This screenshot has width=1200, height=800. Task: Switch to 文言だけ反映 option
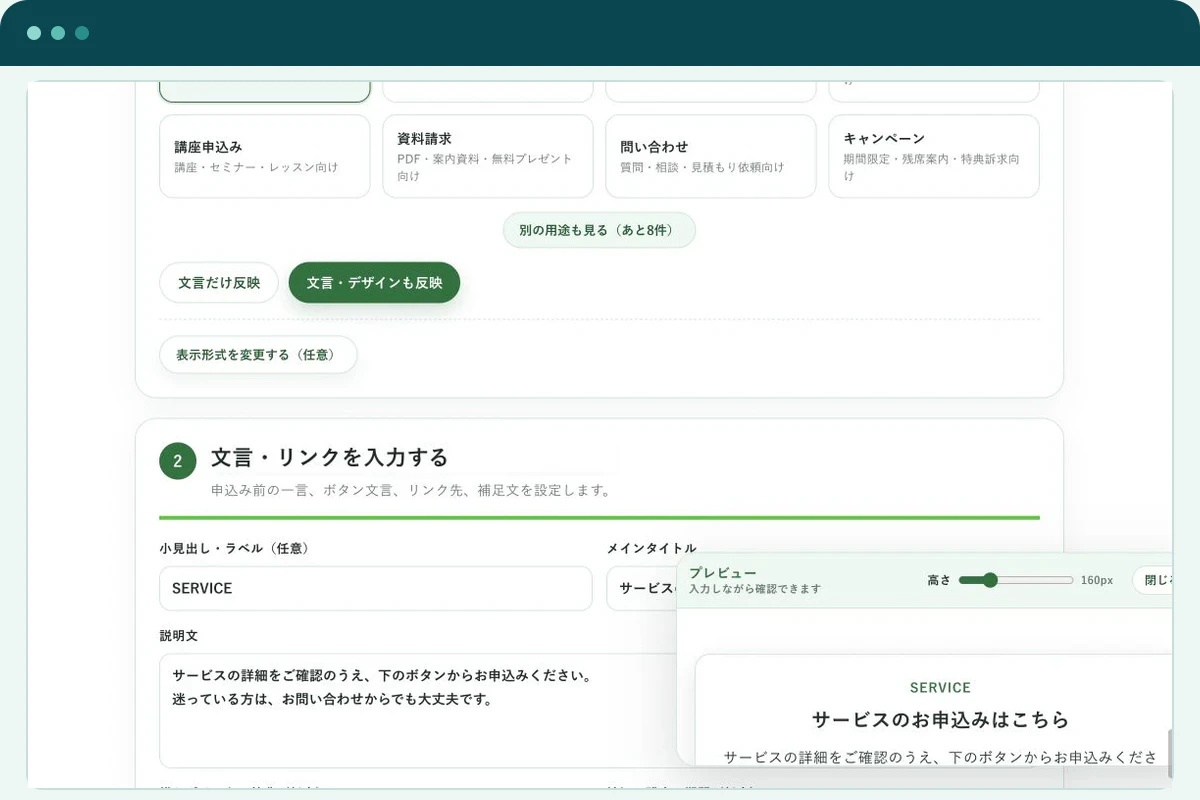tap(219, 283)
